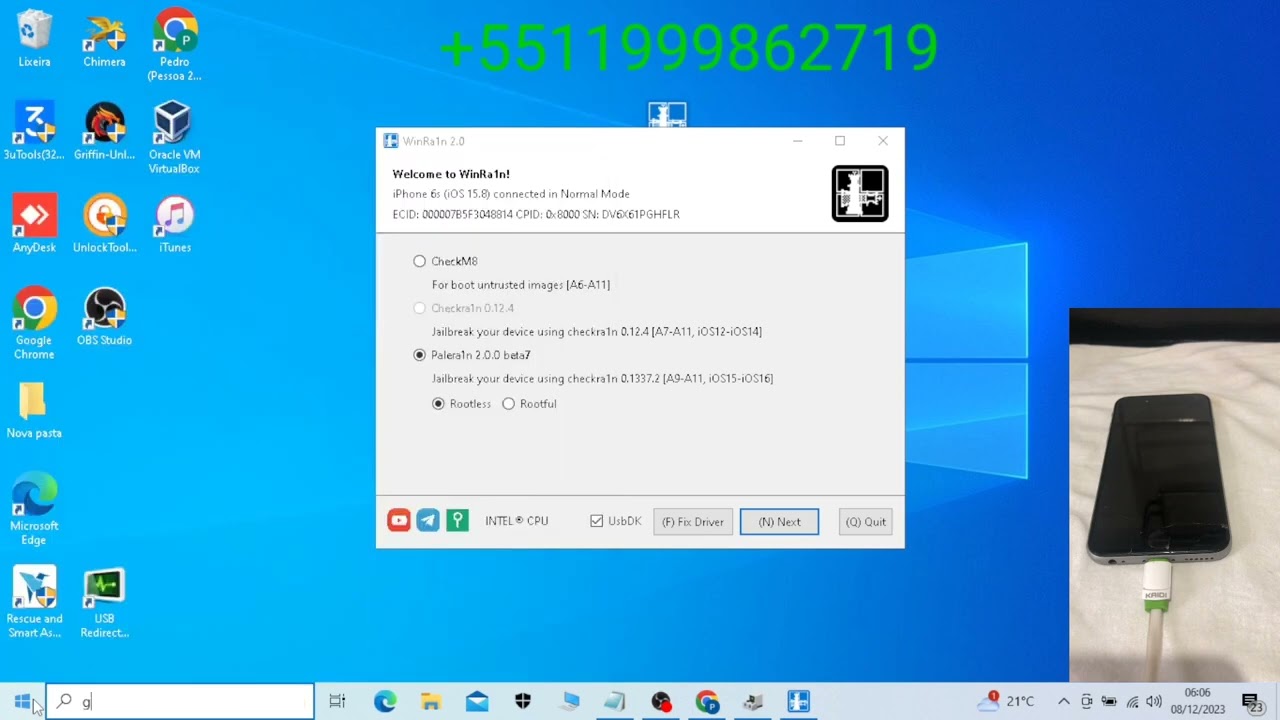1280x720 pixels.
Task: Open the Telegram link icon in WinRa1n
Action: pyautogui.click(x=428, y=520)
